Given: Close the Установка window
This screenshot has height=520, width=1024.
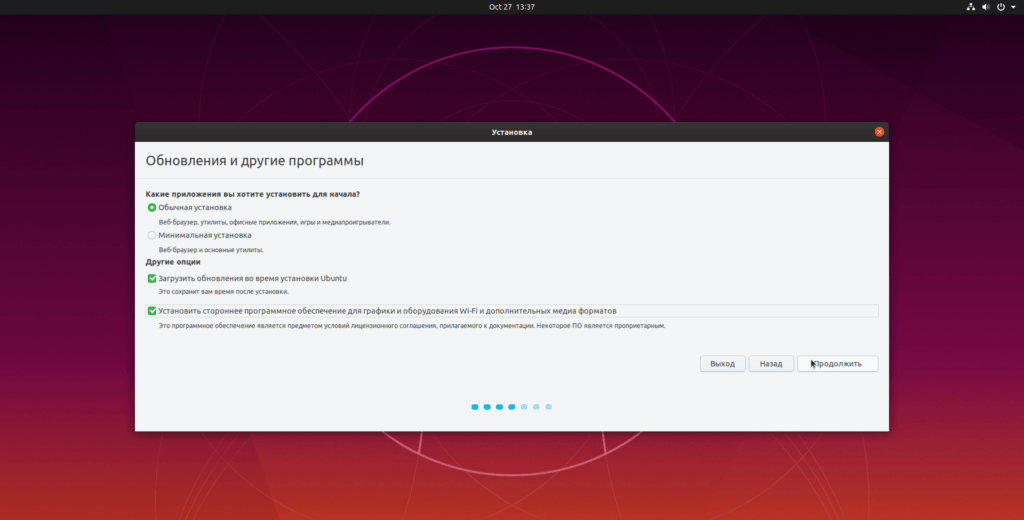Looking at the screenshot, I should tap(879, 132).
